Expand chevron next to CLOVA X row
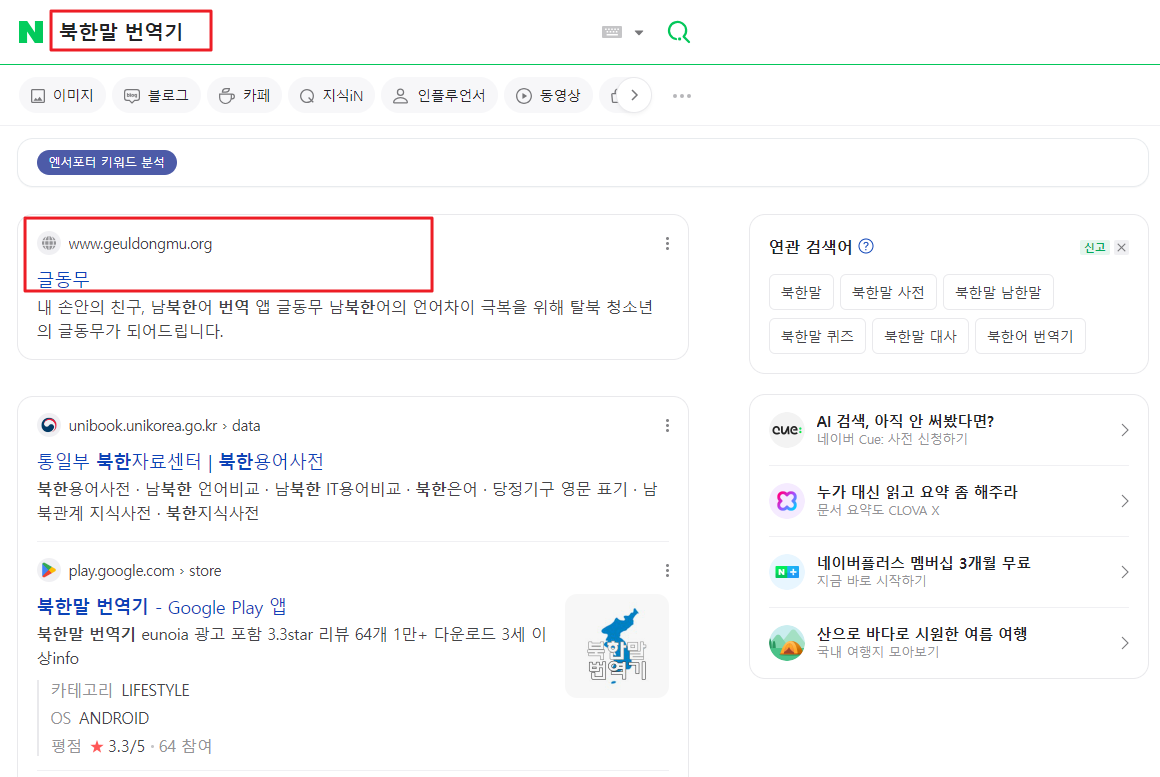Screen dimensions: 1160x777 coord(1124,501)
